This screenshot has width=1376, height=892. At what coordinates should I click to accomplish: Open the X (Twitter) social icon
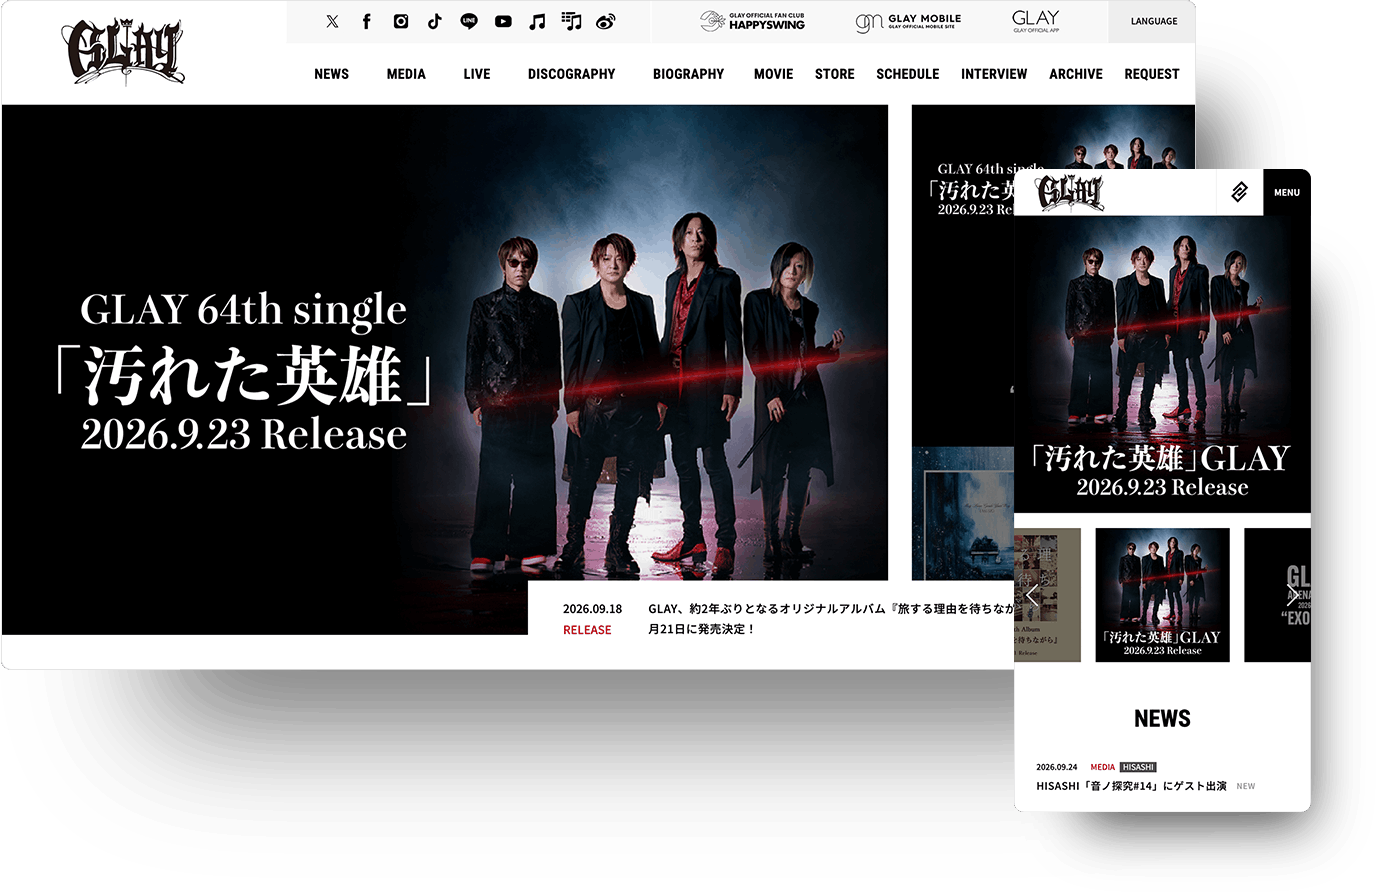[x=332, y=21]
